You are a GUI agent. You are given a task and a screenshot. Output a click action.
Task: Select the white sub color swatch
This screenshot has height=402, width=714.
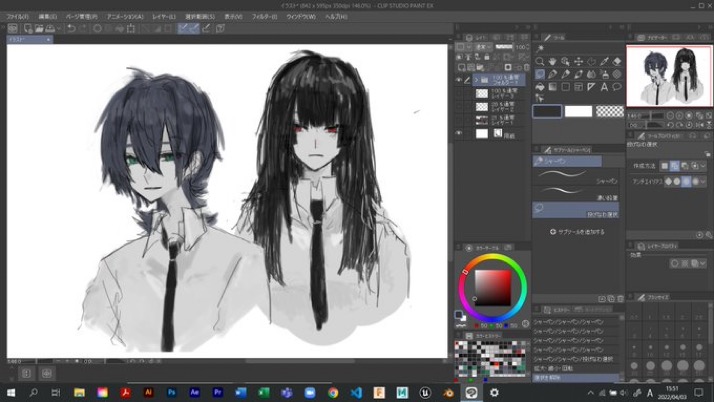(578, 111)
